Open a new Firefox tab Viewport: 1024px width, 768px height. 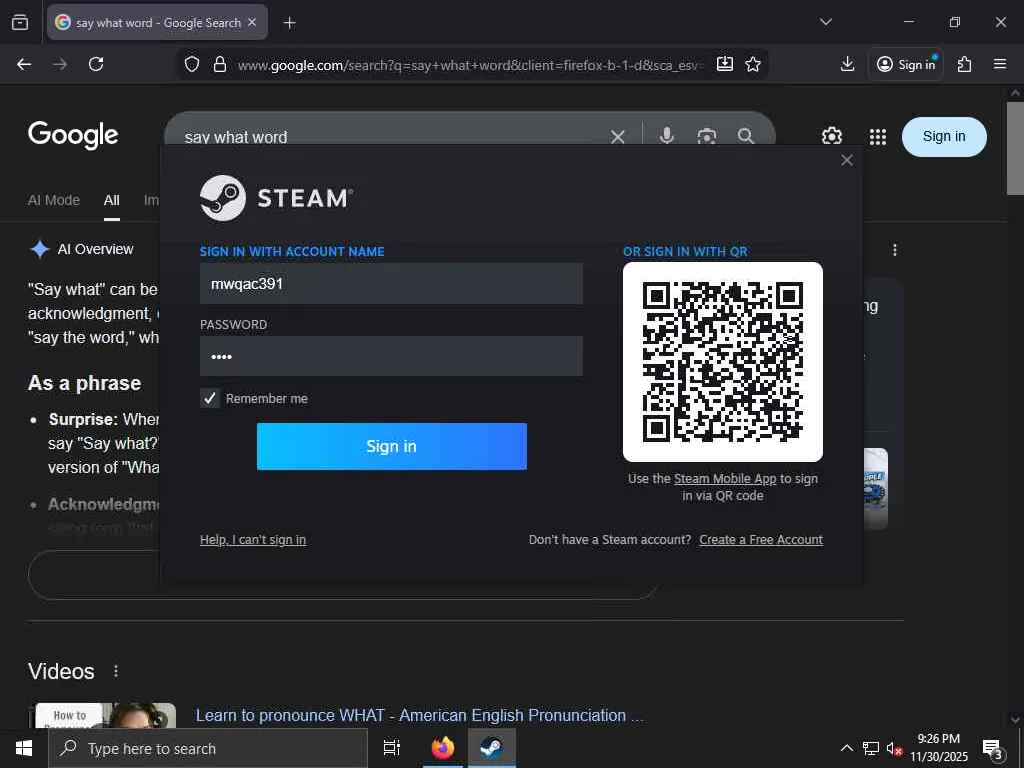[x=289, y=23]
